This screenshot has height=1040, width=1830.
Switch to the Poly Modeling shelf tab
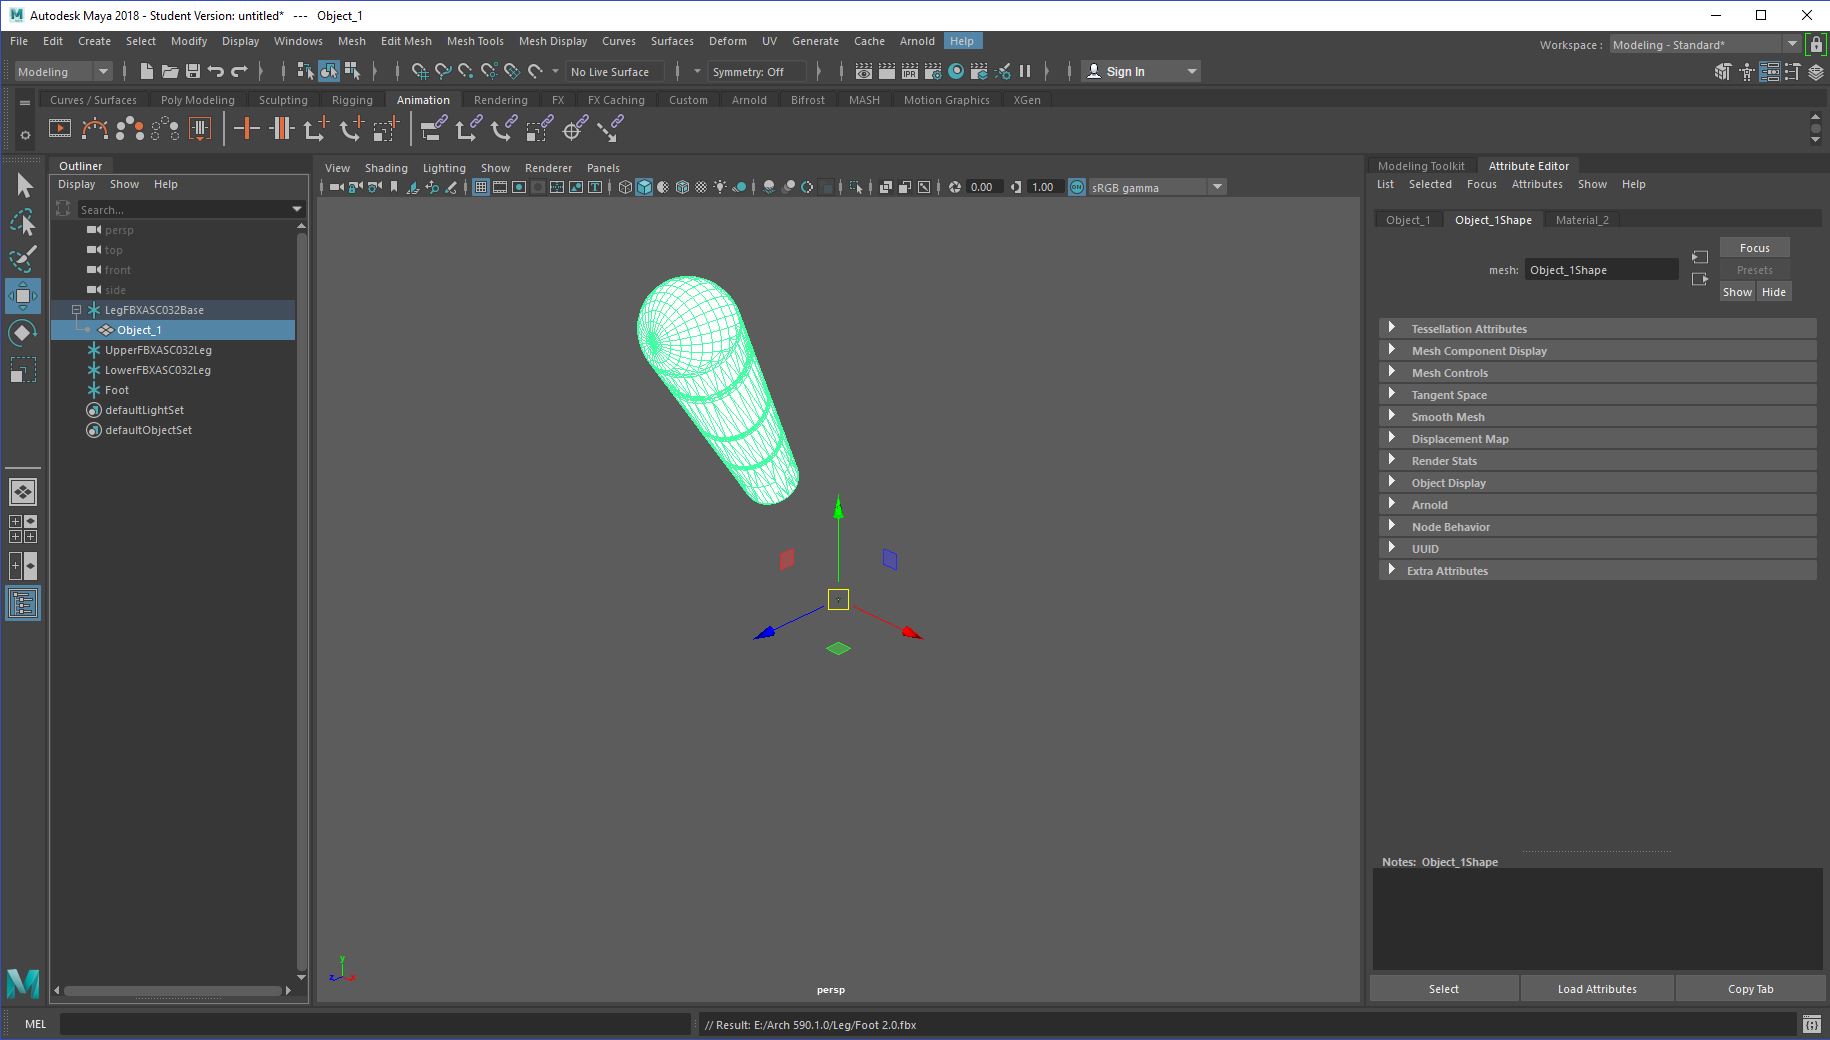pyautogui.click(x=197, y=99)
